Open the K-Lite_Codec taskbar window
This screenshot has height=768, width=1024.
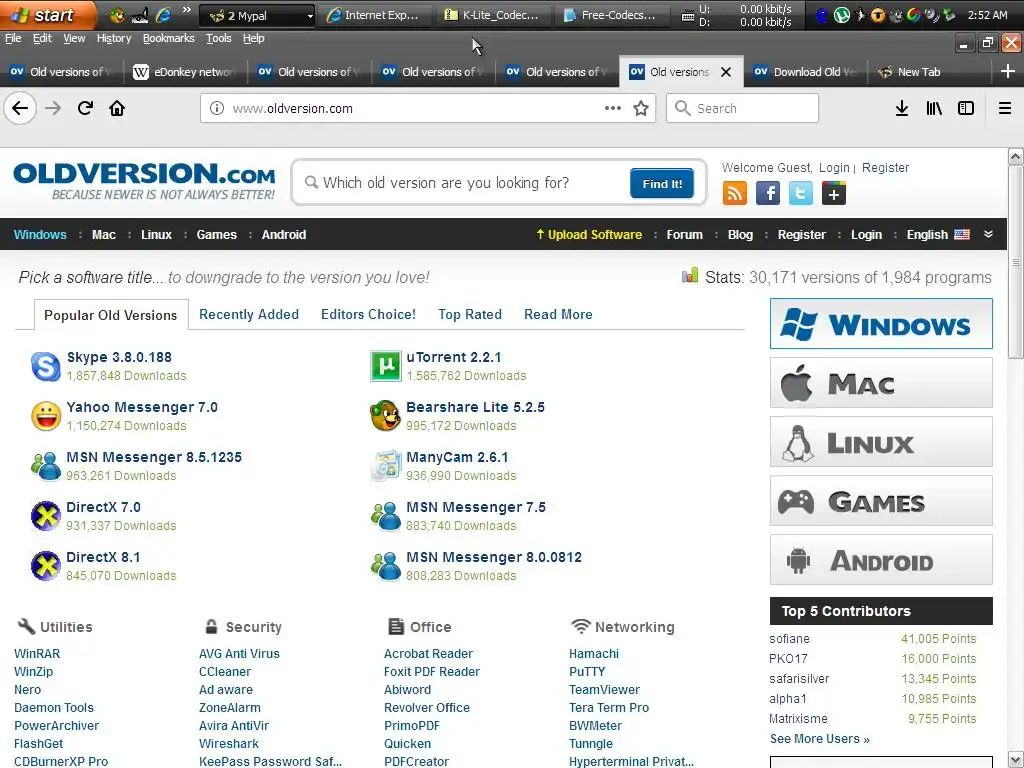click(492, 15)
